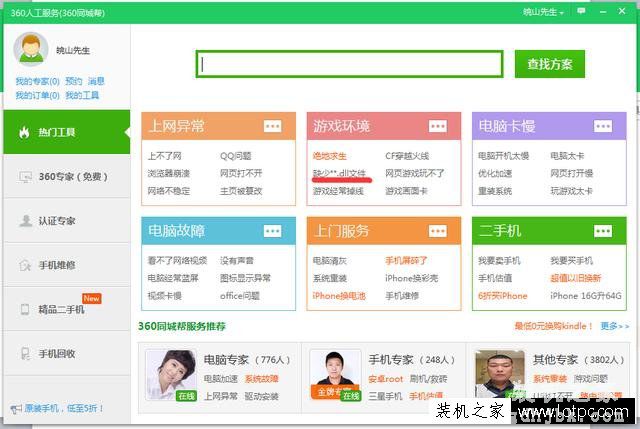The width and height of the screenshot is (640, 429).
Task: Click the 查找方案 search button
Action: point(550,64)
